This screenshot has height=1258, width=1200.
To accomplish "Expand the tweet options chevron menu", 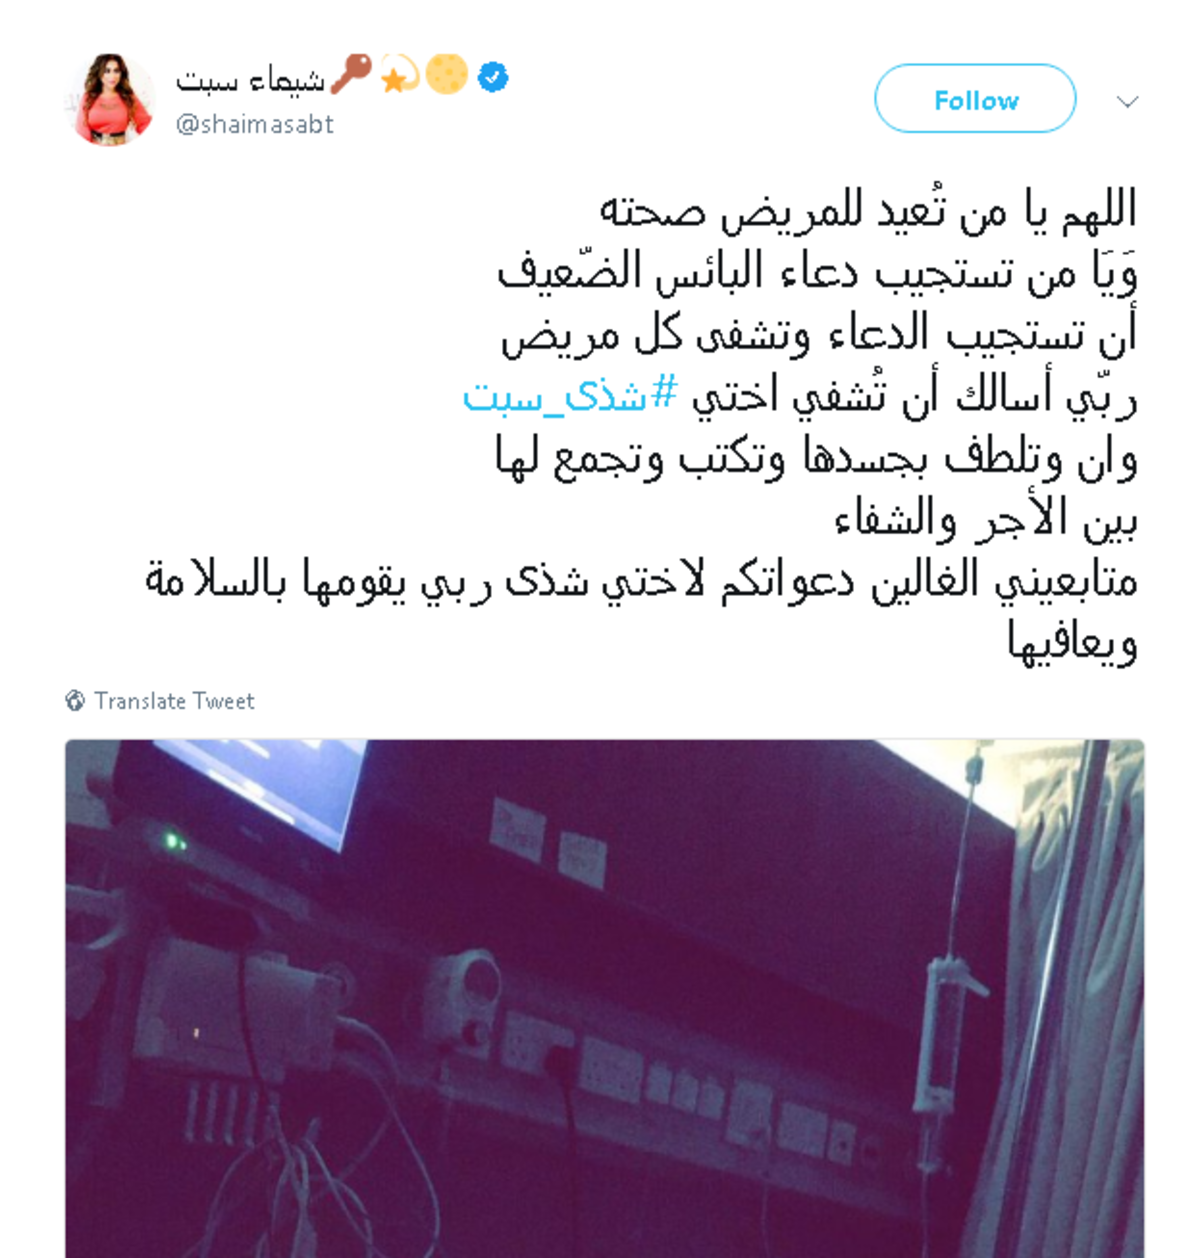I will coord(1128,102).
